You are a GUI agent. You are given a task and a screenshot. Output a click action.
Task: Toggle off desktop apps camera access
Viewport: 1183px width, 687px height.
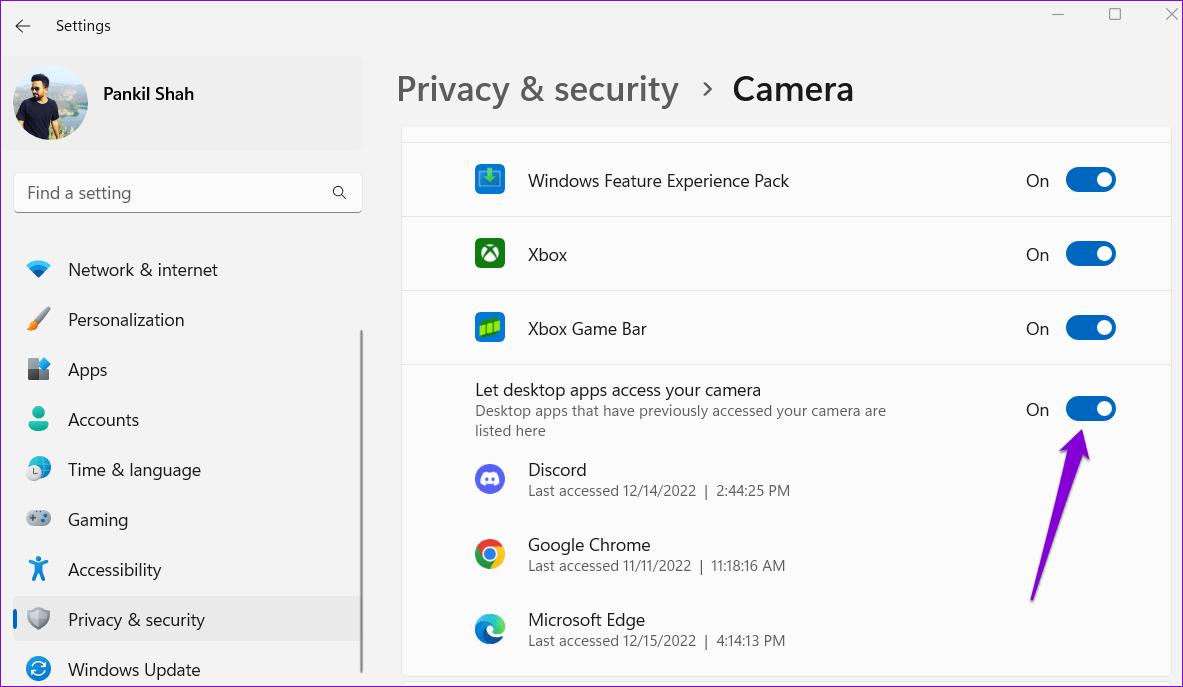[x=1091, y=408]
